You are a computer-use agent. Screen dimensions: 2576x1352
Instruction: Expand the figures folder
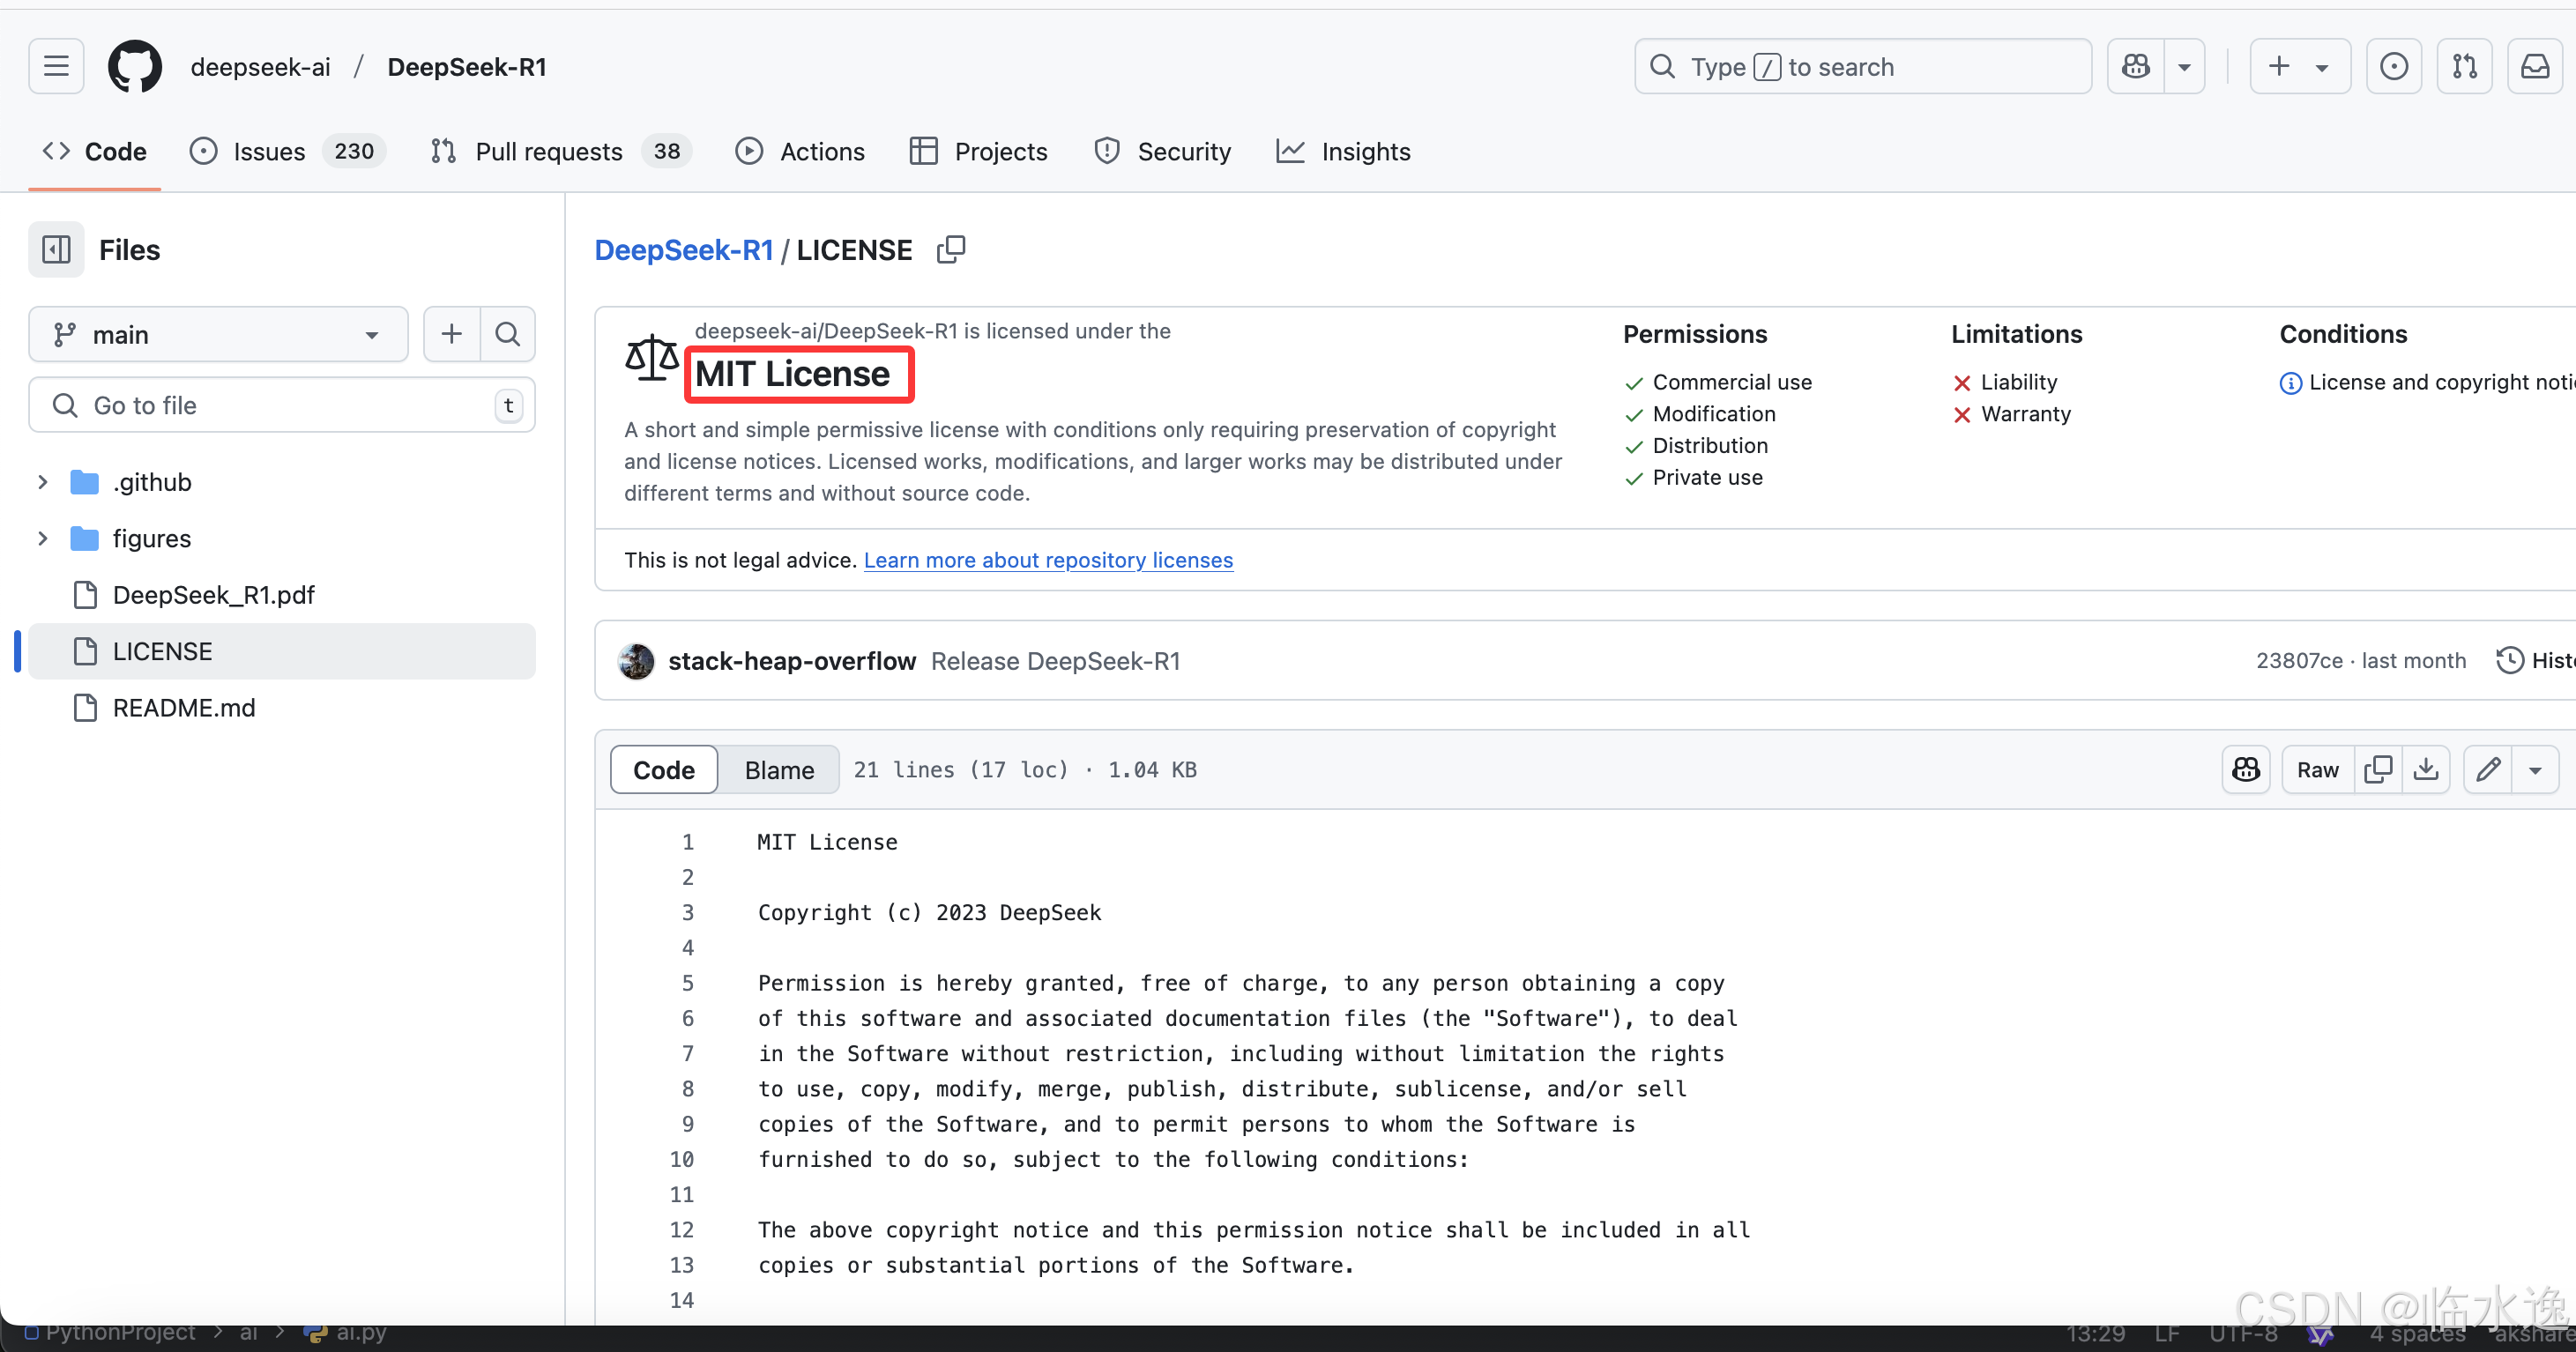[43, 538]
